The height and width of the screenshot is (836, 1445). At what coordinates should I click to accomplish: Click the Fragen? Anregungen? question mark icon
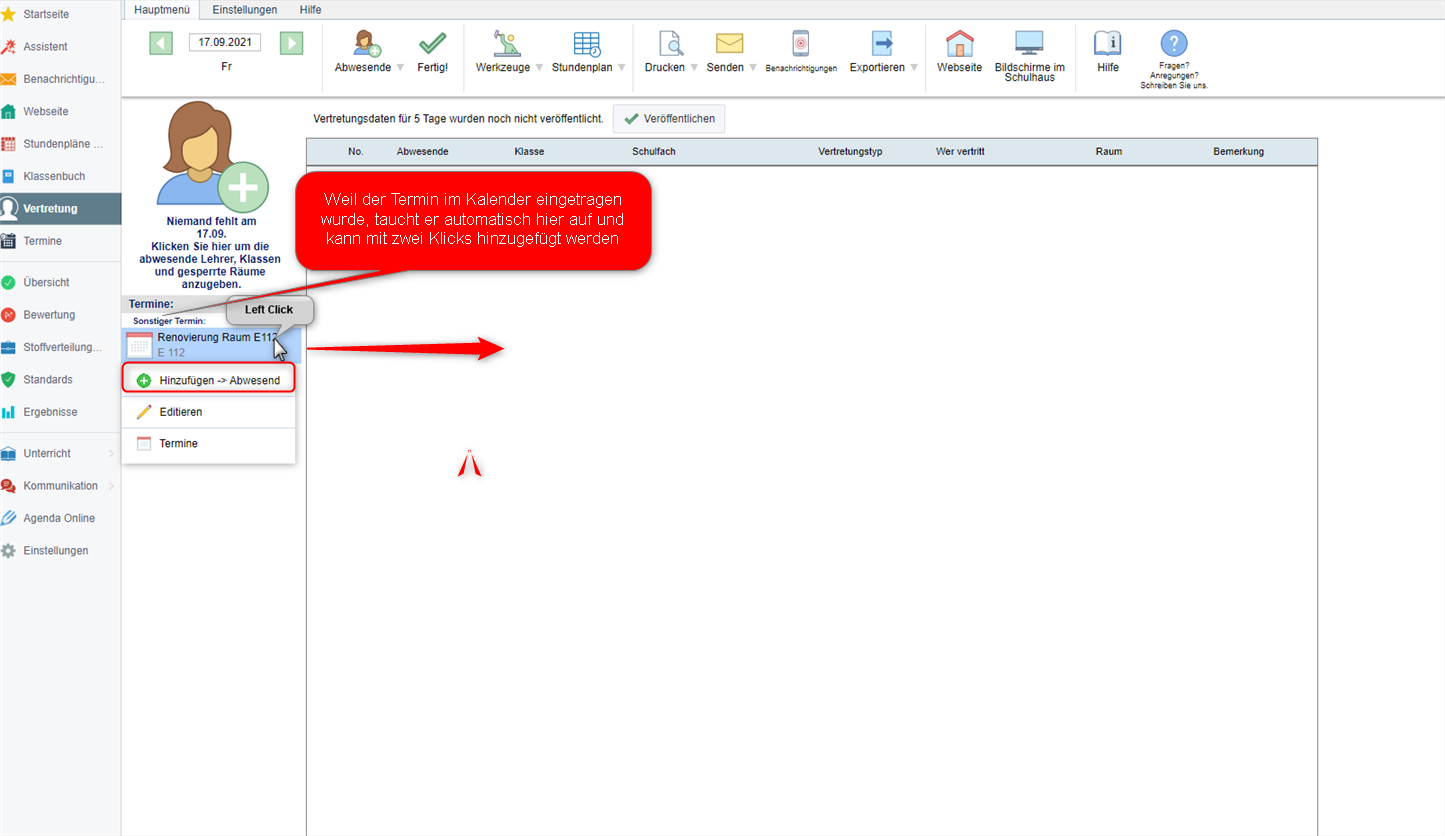tap(1173, 43)
